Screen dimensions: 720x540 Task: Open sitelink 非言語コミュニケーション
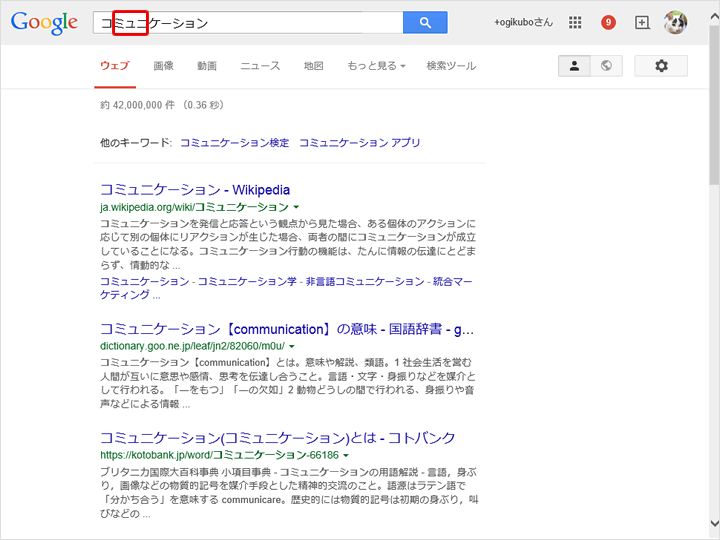pos(365,281)
